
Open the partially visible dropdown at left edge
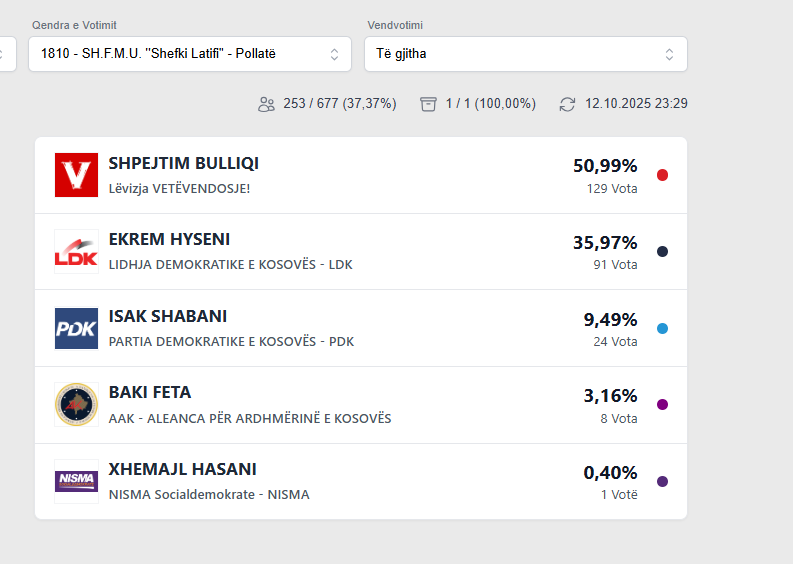tap(7, 54)
